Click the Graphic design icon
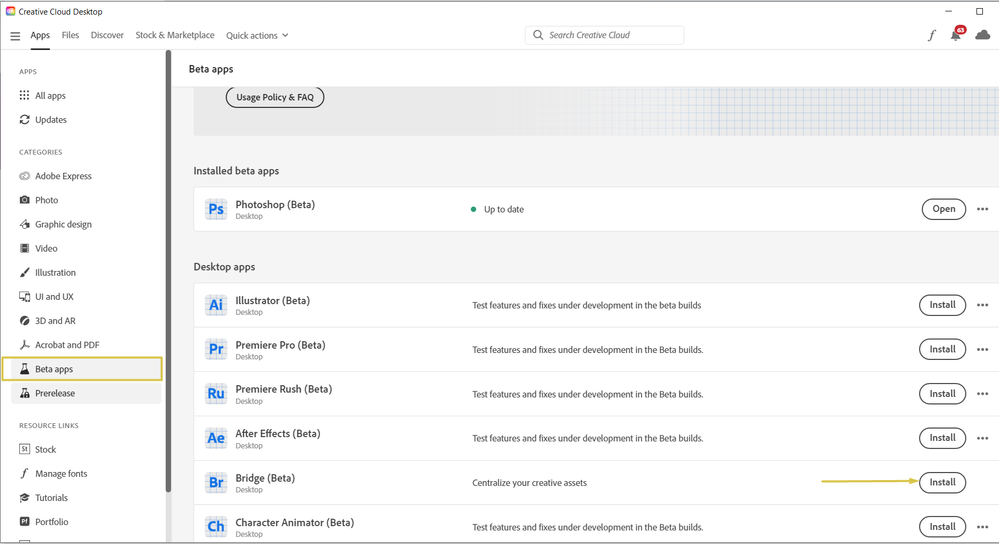 24,224
